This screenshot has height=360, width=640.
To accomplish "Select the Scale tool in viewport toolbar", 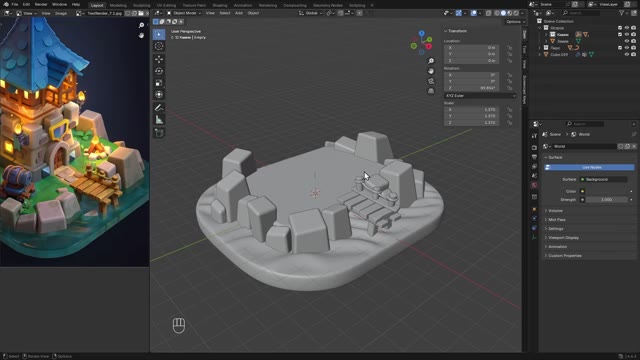I will pos(159,83).
